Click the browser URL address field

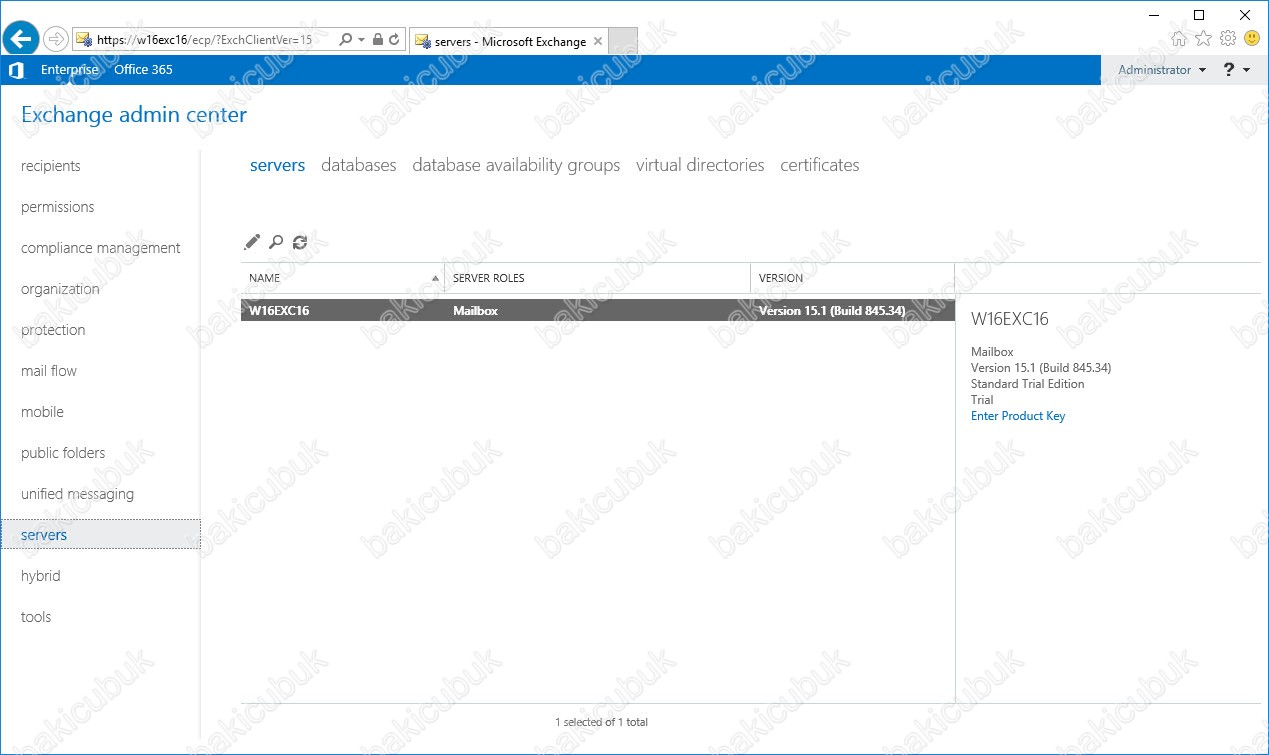205,40
